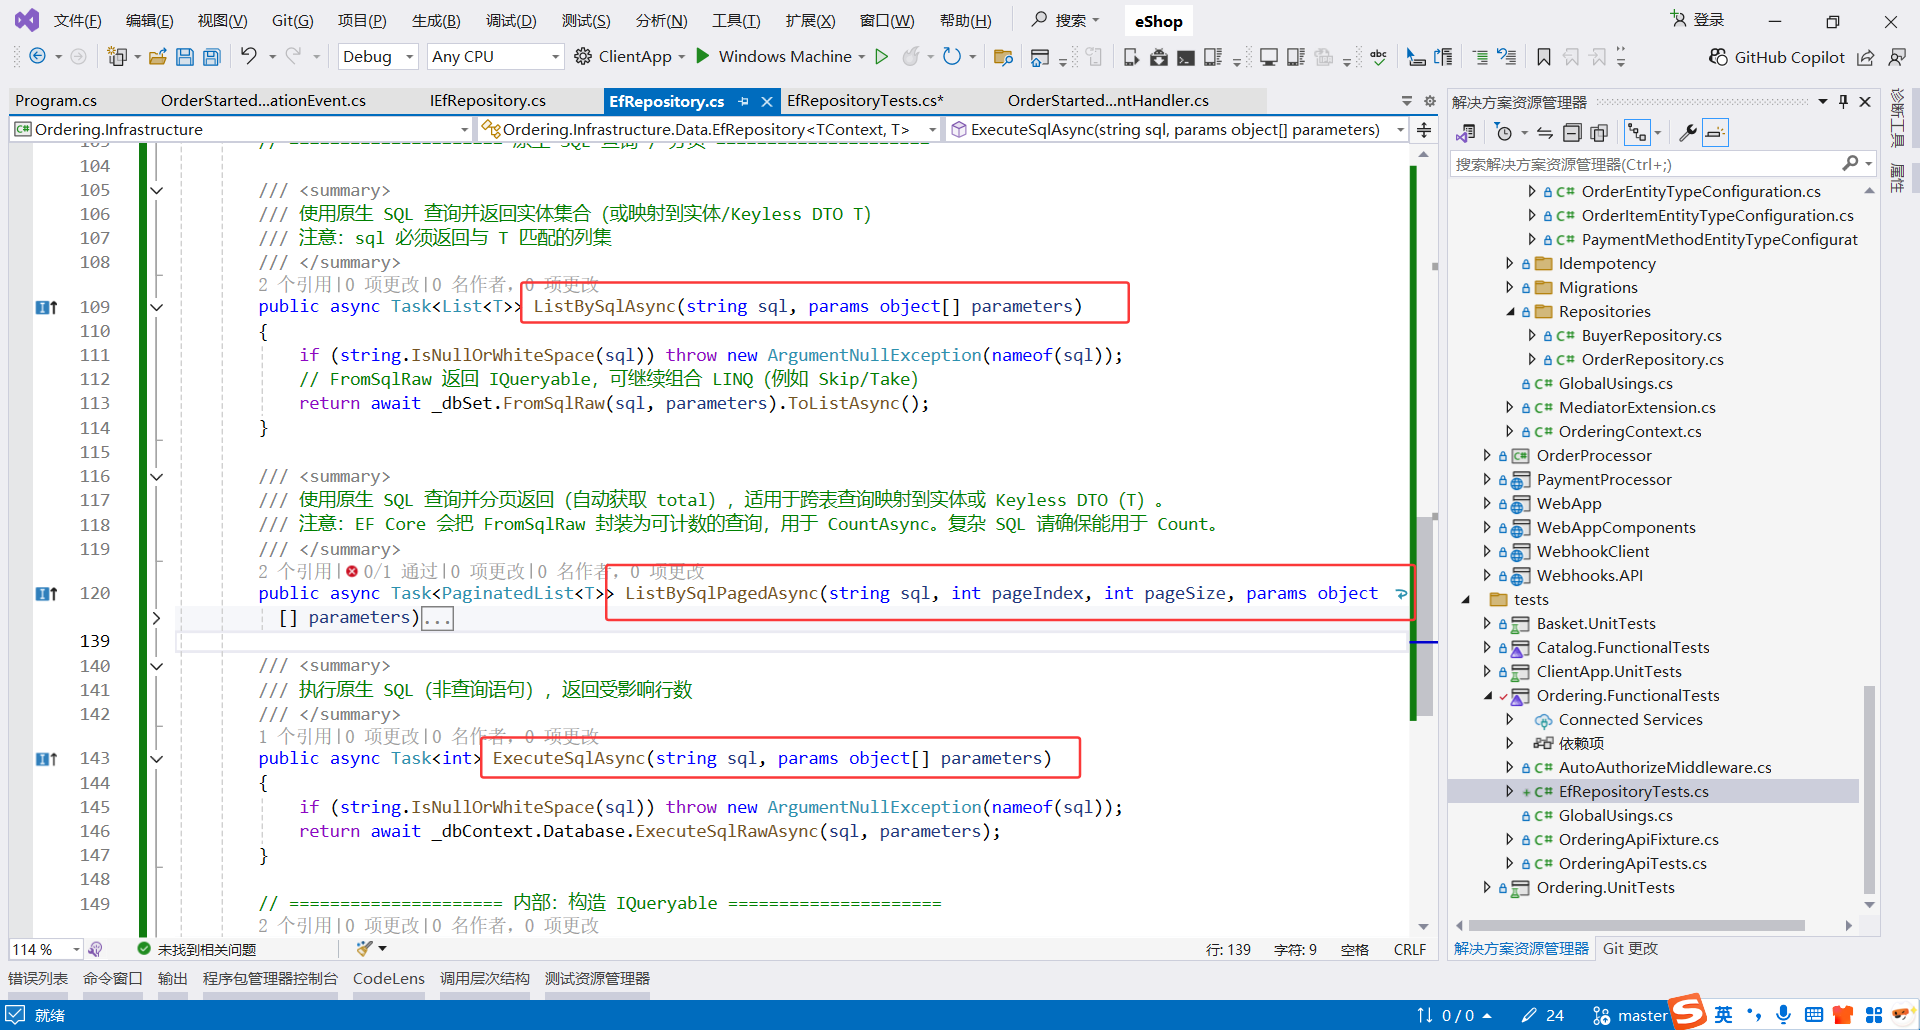1920x1030 pixels.
Task: Click the Sogou input method icon in the taskbar
Action: [x=1688, y=1012]
